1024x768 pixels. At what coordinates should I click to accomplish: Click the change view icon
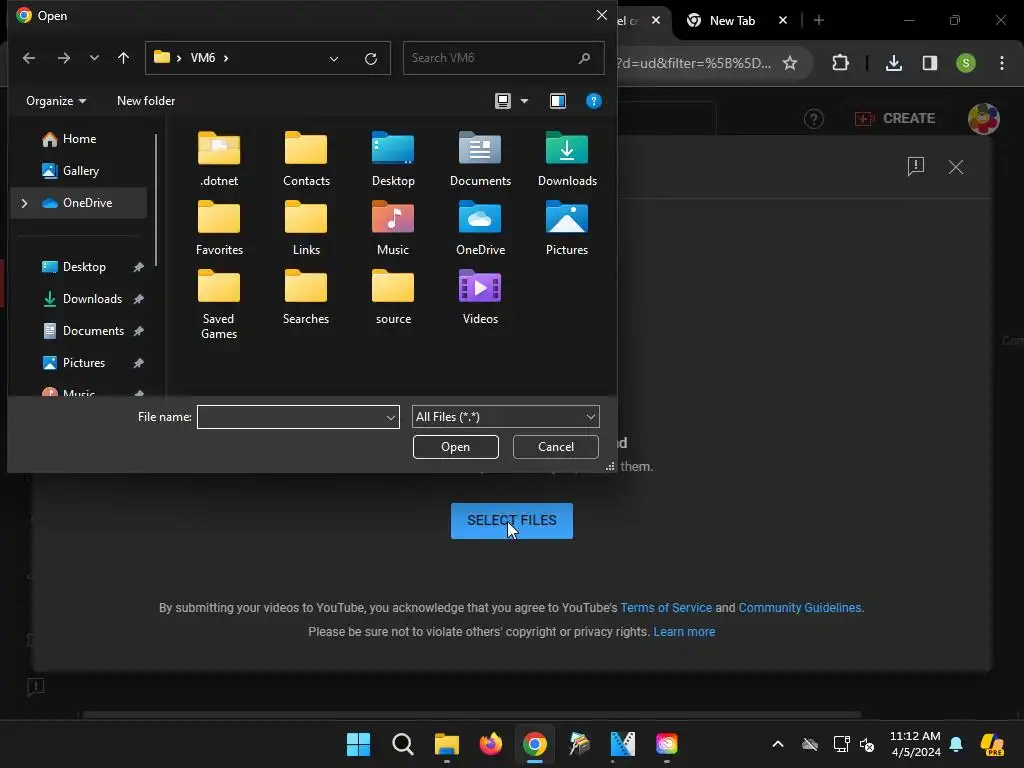tap(503, 101)
